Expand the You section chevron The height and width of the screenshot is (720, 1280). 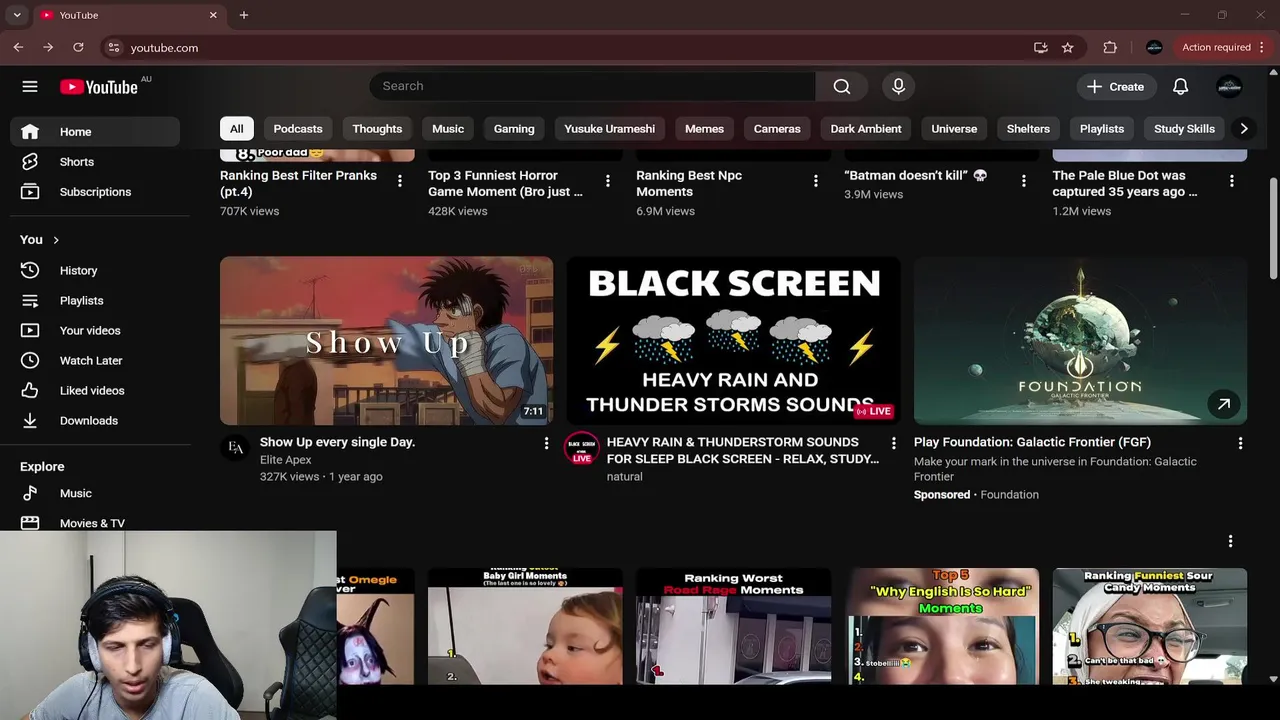coord(56,240)
